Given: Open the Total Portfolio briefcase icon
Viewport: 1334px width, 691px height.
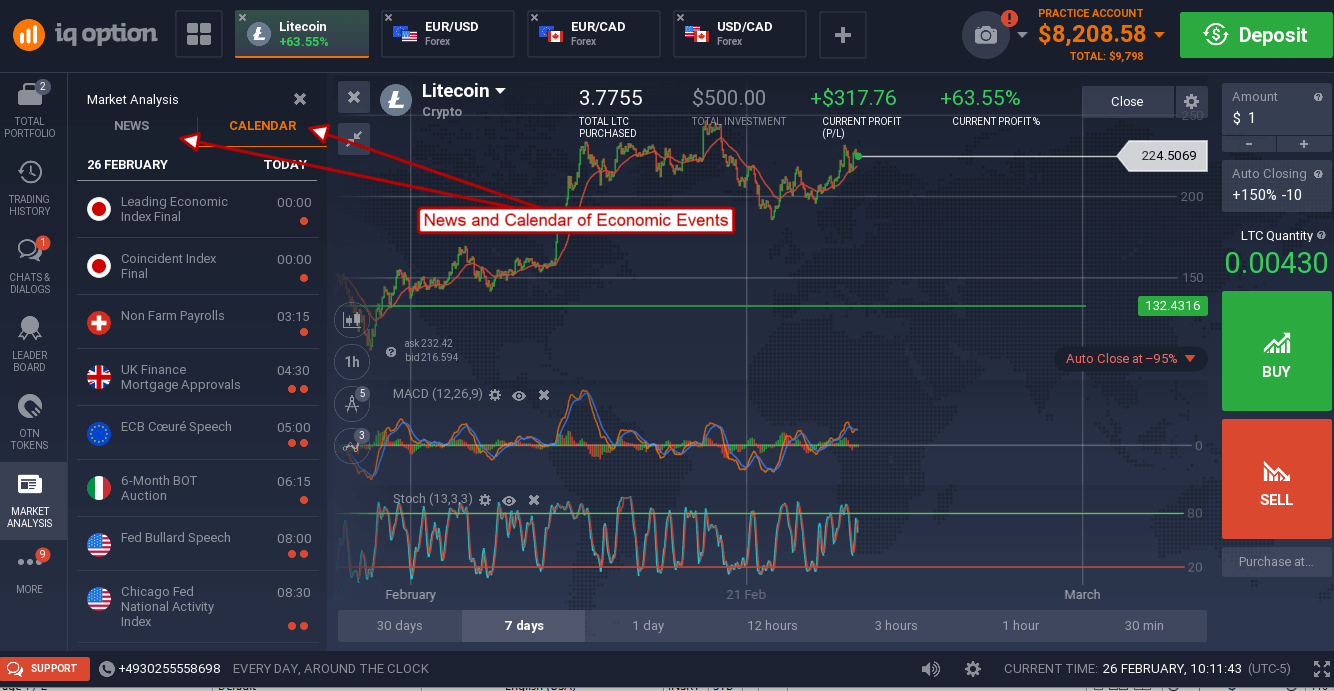Looking at the screenshot, I should tap(30, 97).
